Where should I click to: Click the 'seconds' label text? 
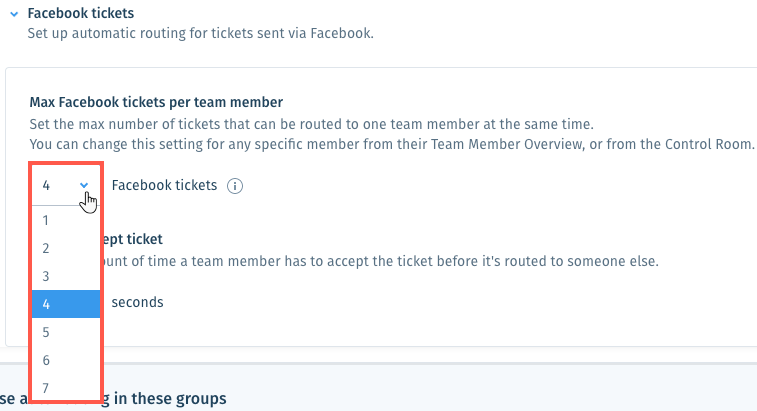click(x=138, y=302)
